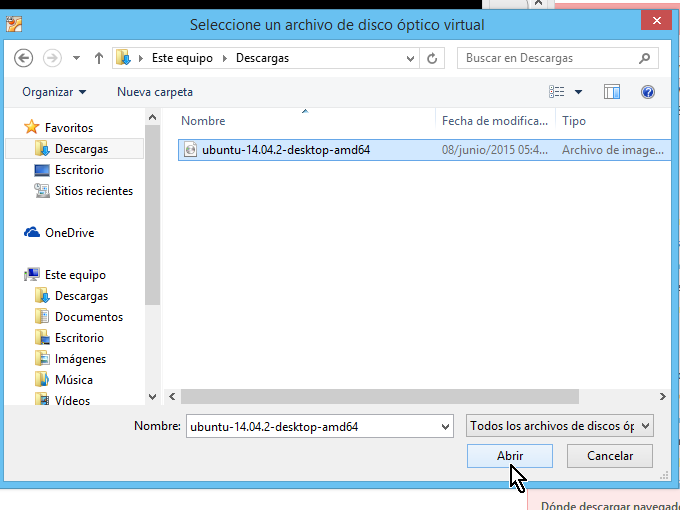Select Descargas under 'Este equipo'
The height and width of the screenshot is (510, 680).
tap(81, 296)
